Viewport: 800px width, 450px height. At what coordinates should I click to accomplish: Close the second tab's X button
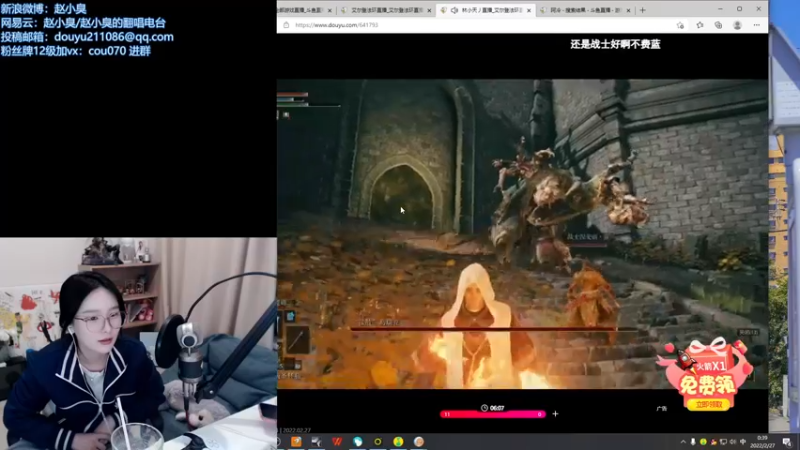click(x=429, y=10)
